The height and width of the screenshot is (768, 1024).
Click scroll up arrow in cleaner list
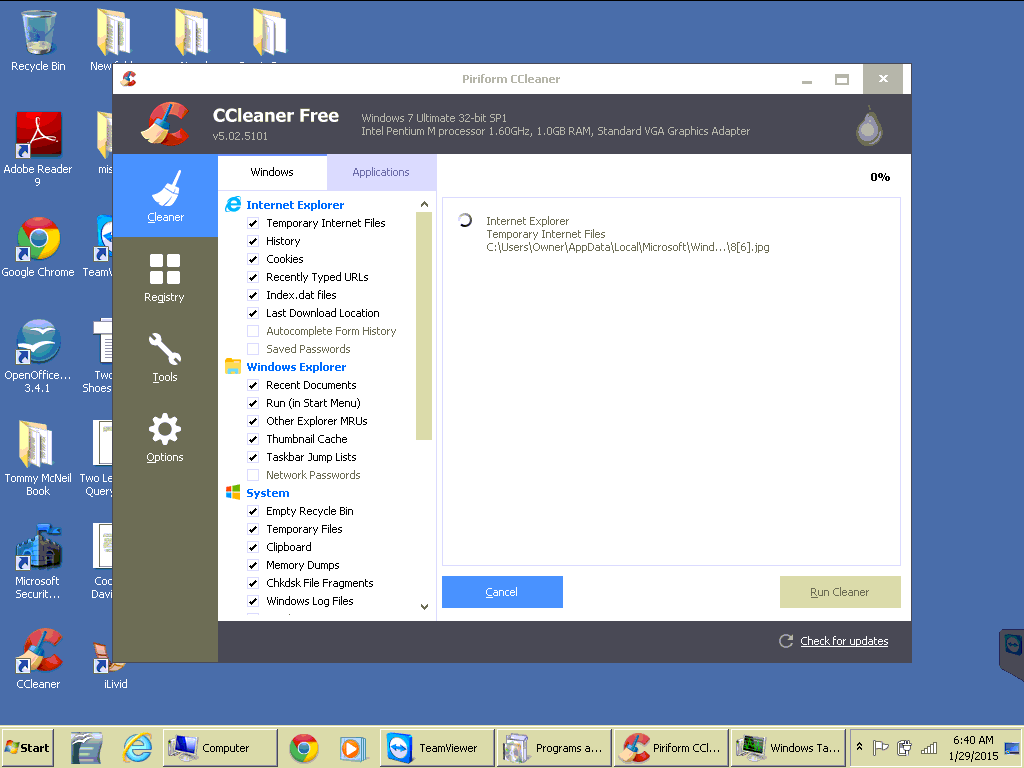coord(424,204)
